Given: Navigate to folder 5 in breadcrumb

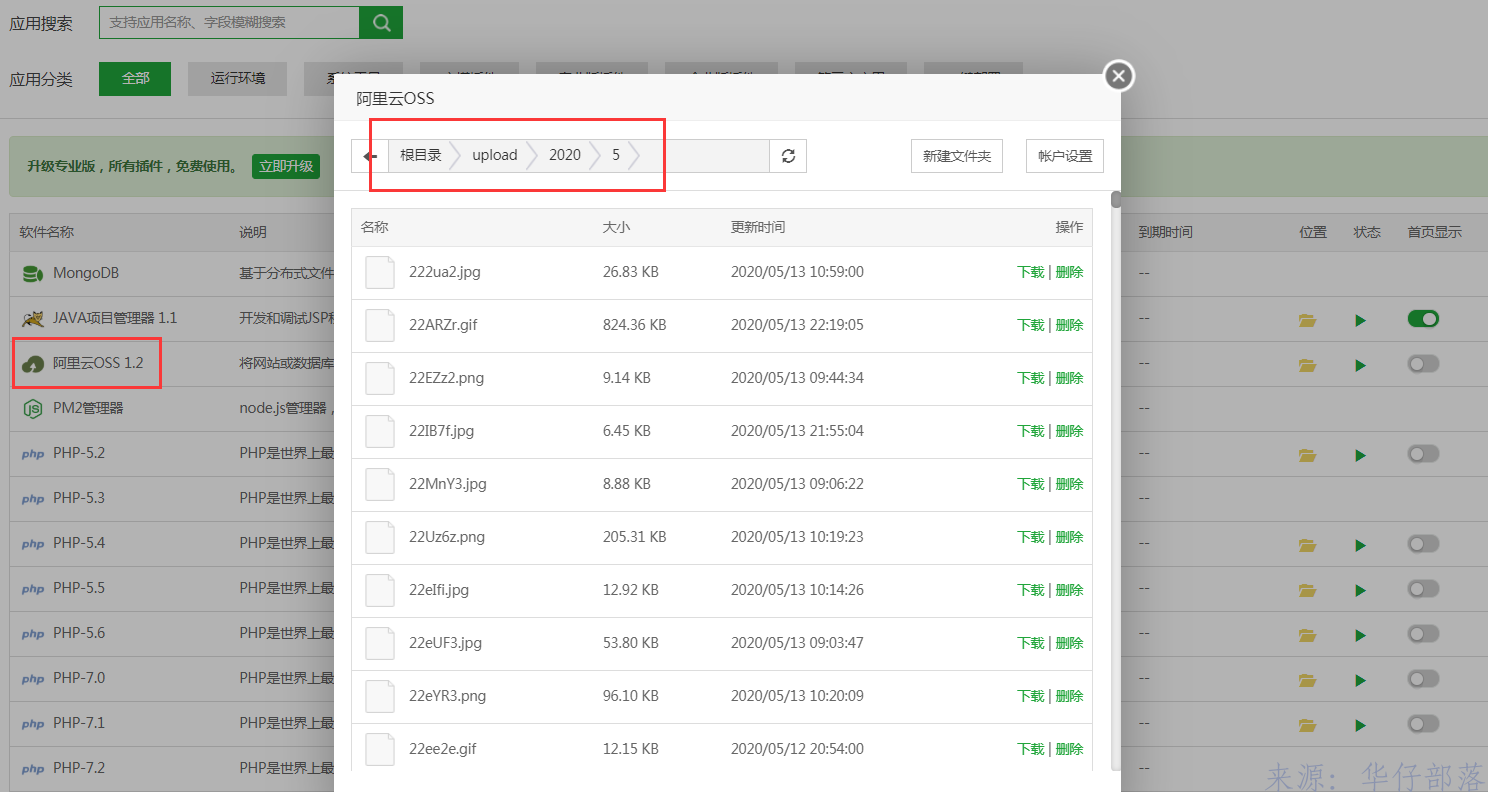Looking at the screenshot, I should (616, 156).
